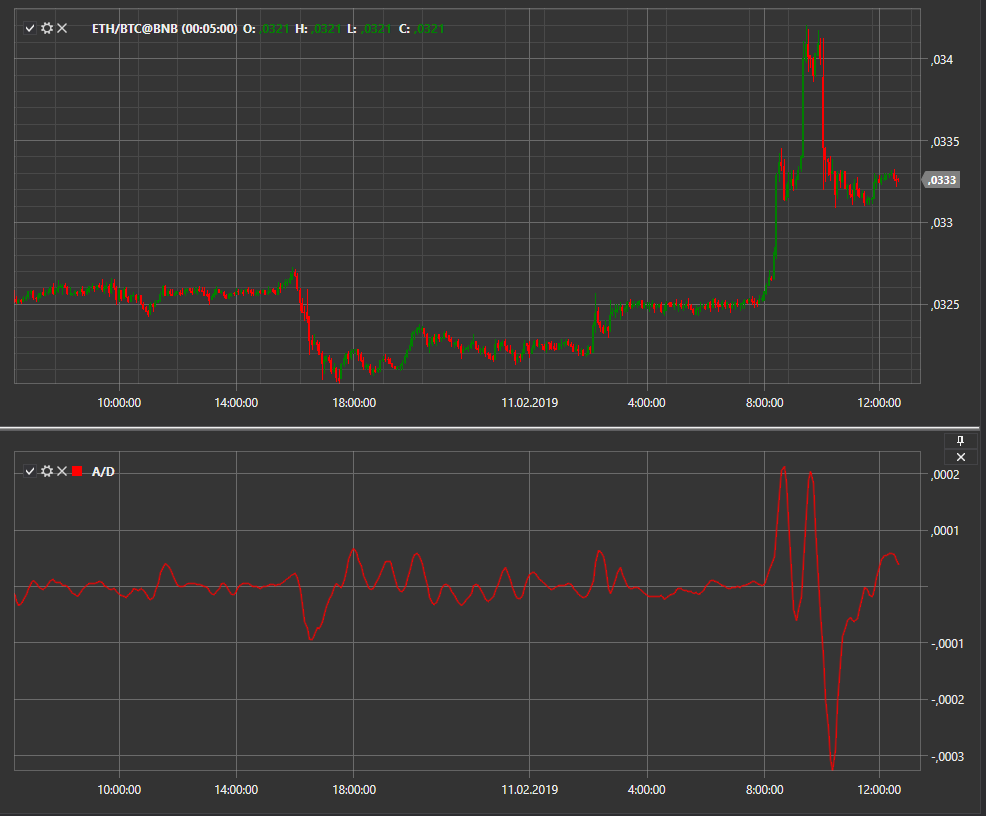Click the -,0003 label on the A/D value axis
The image size is (986, 816).
coord(946,756)
